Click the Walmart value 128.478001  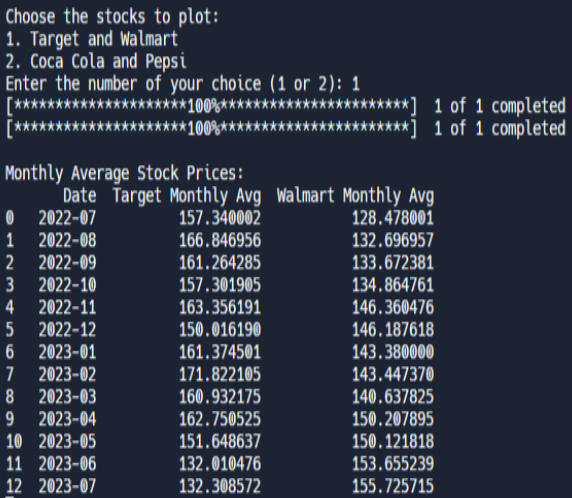(x=393, y=218)
